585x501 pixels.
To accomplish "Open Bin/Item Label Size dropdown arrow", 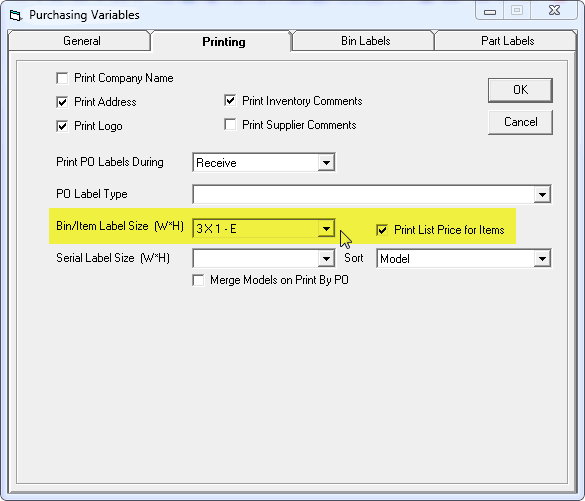I will tap(326, 228).
